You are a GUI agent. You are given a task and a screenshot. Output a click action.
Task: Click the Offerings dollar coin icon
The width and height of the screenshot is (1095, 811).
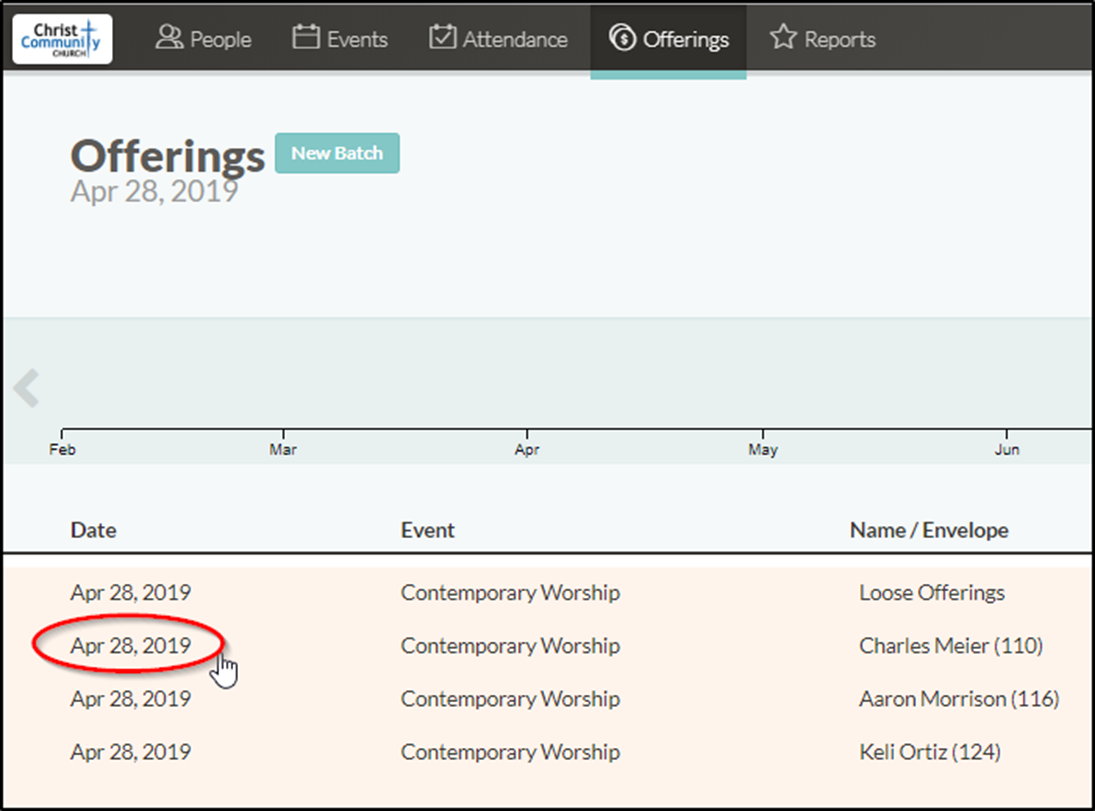click(622, 38)
